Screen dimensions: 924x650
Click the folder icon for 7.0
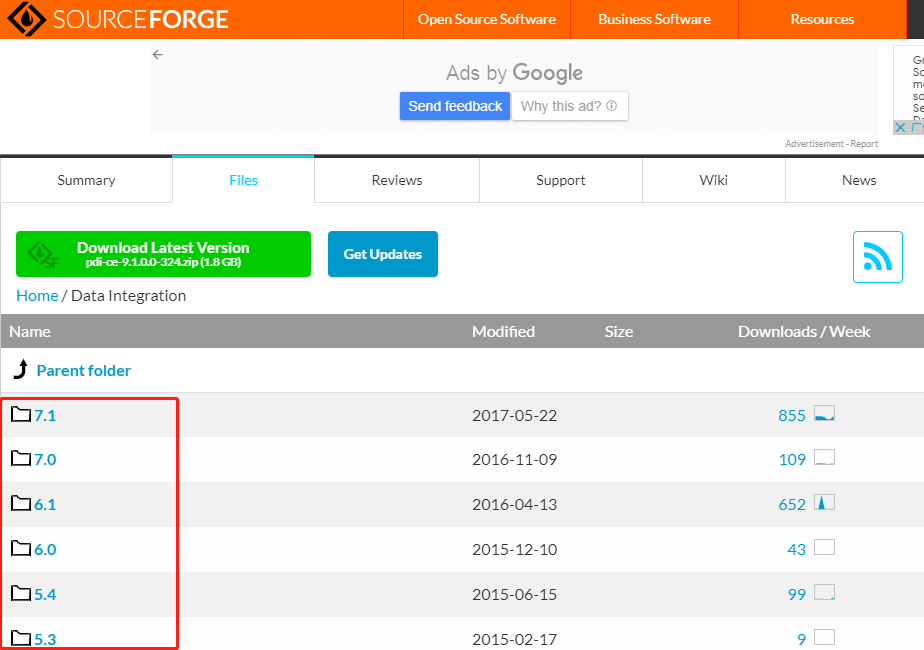click(21, 458)
